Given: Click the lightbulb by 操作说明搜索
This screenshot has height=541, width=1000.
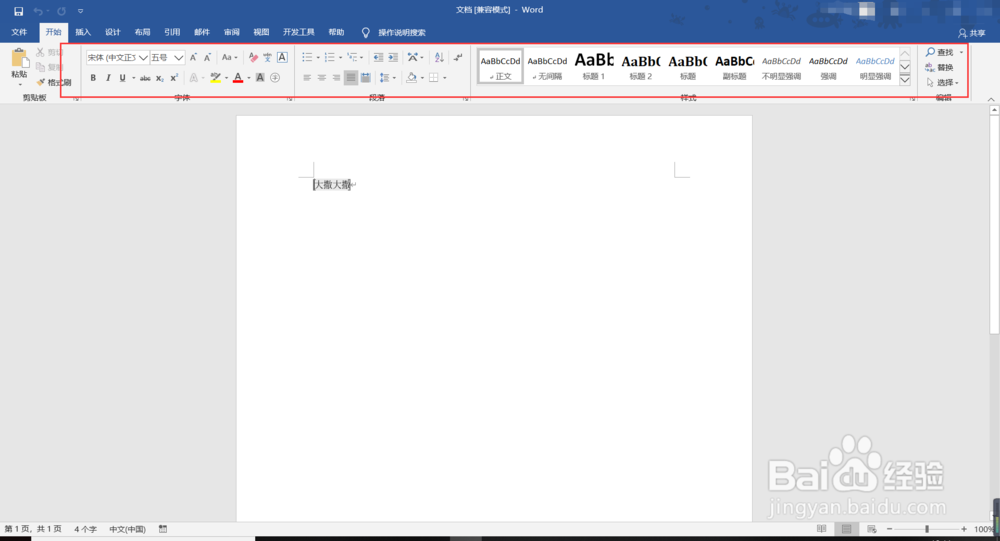Looking at the screenshot, I should tap(365, 33).
